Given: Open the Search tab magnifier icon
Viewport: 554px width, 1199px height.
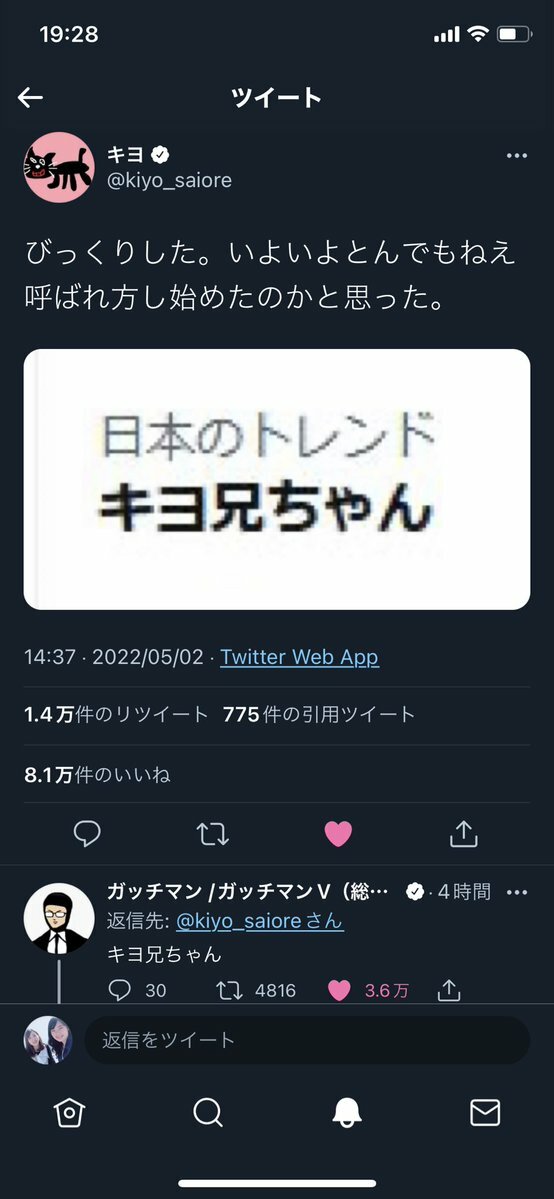Looking at the screenshot, I should (x=207, y=1113).
